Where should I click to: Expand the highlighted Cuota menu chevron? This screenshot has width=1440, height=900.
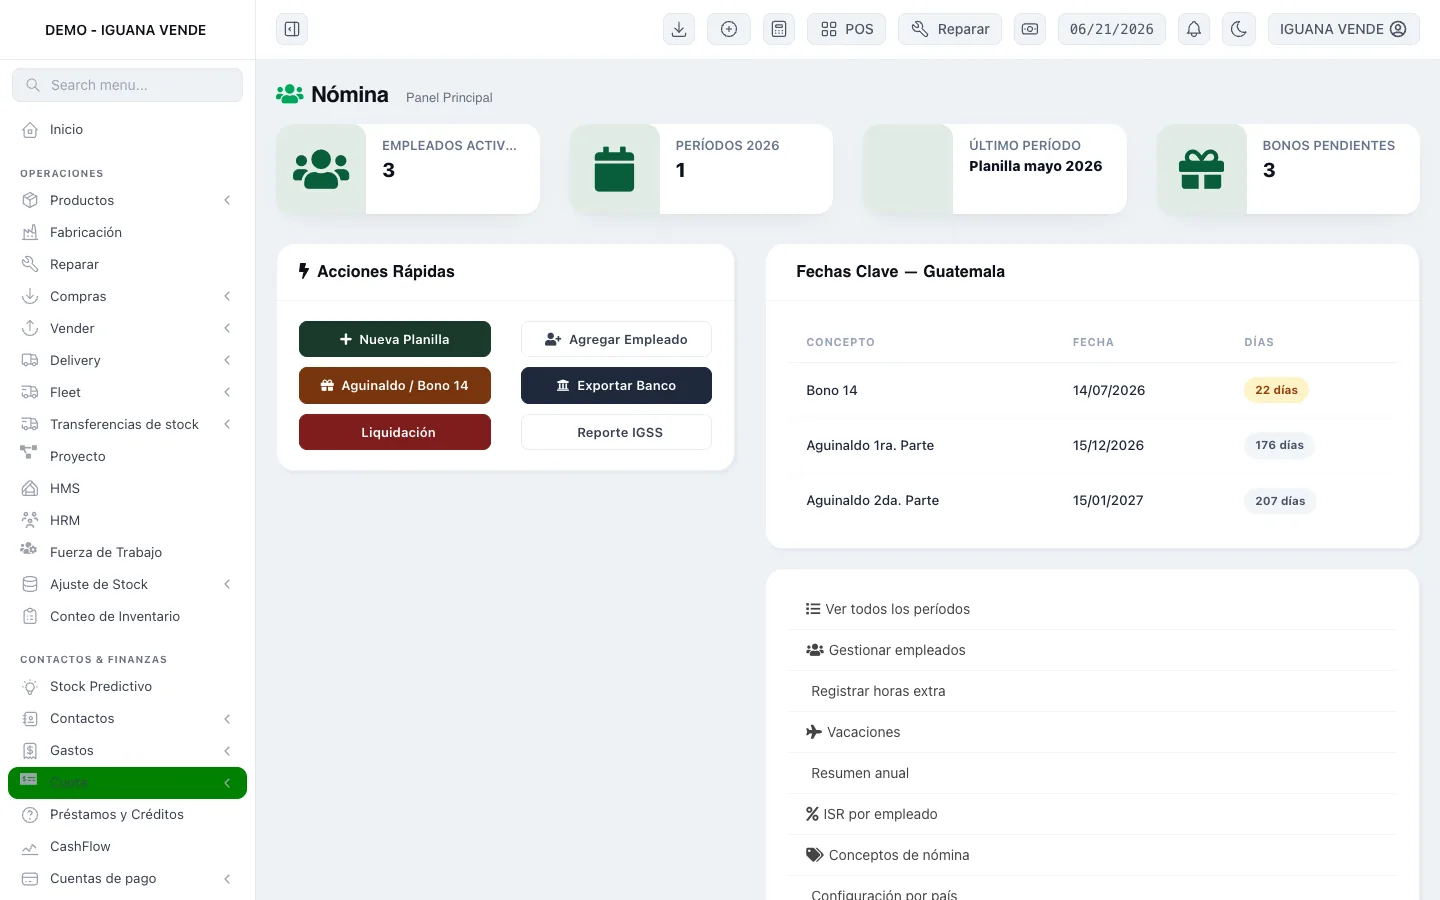(x=227, y=782)
